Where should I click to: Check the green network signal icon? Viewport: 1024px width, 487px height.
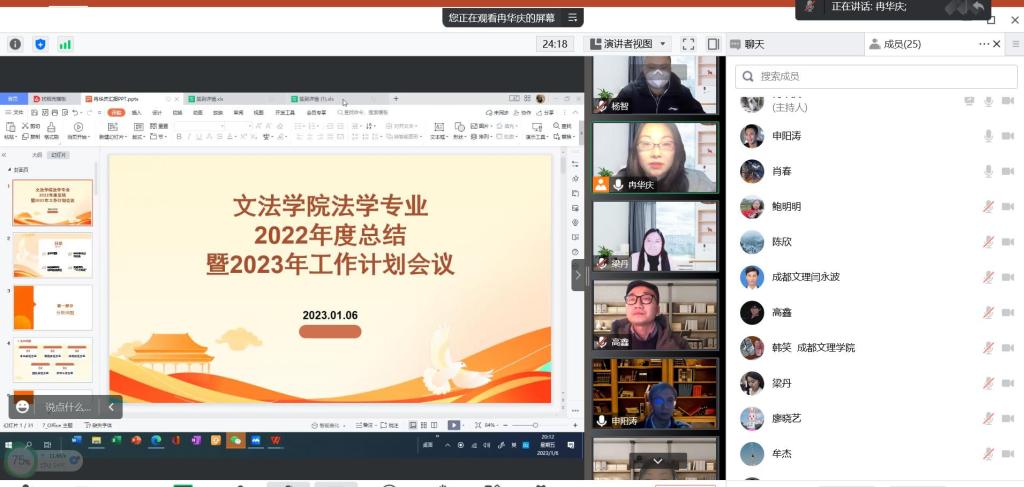coord(65,44)
